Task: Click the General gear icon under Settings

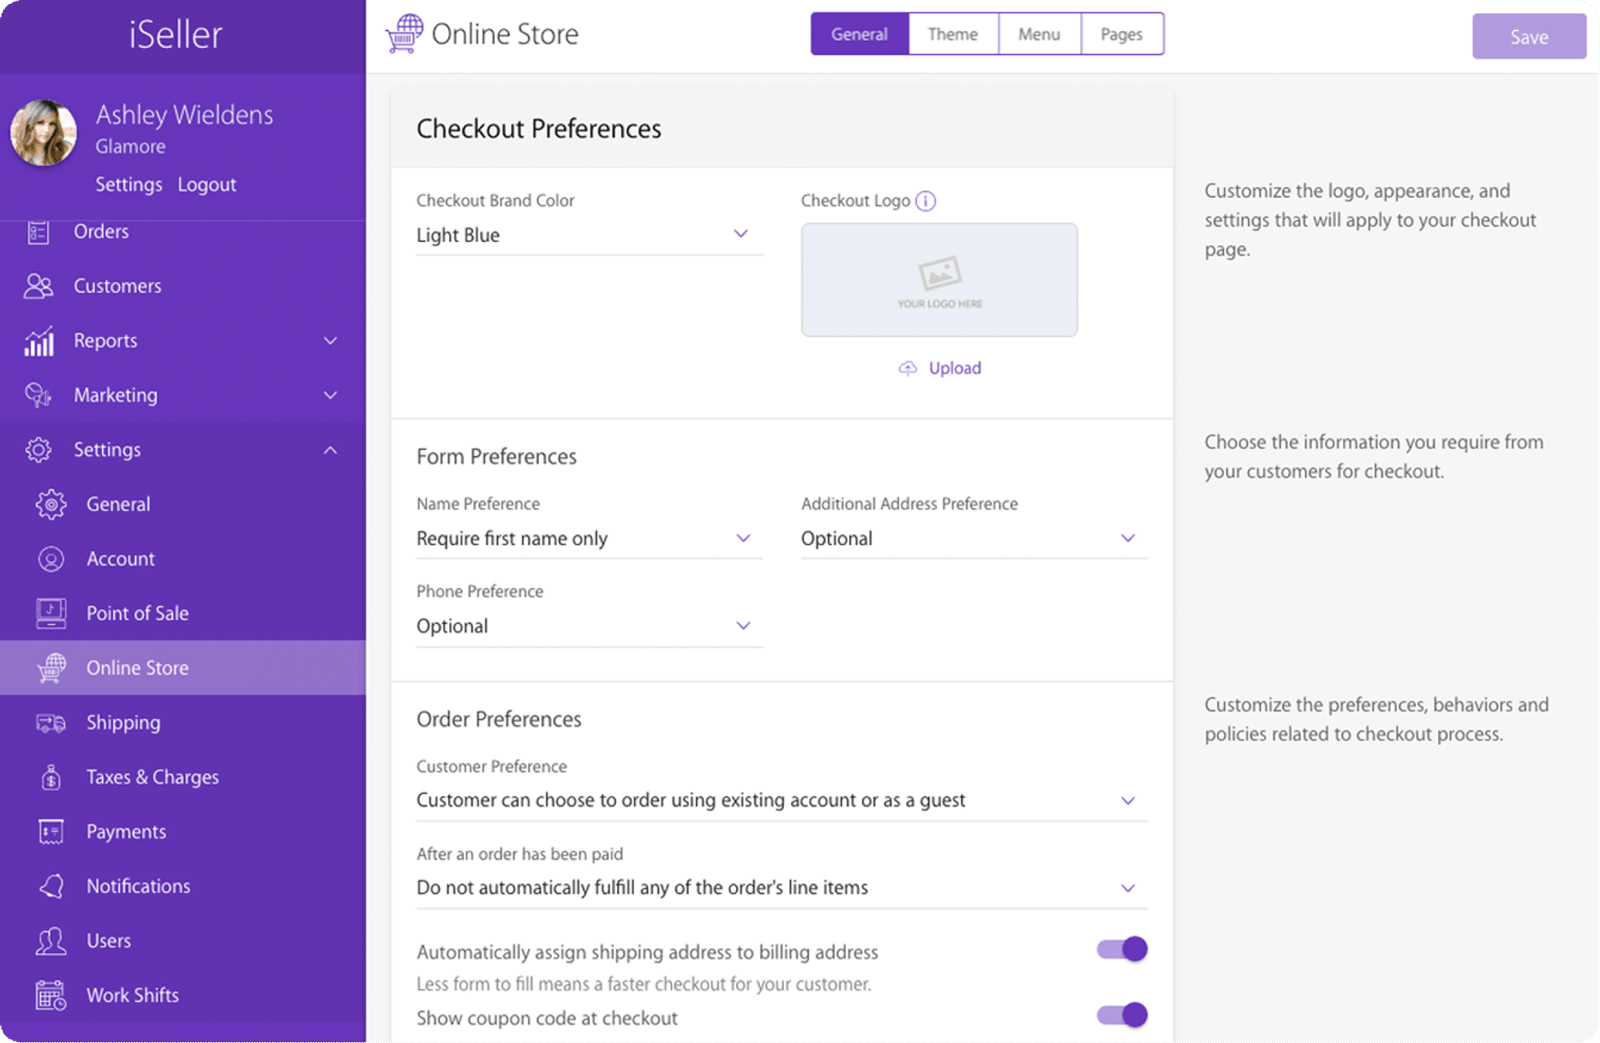Action: pos(51,504)
